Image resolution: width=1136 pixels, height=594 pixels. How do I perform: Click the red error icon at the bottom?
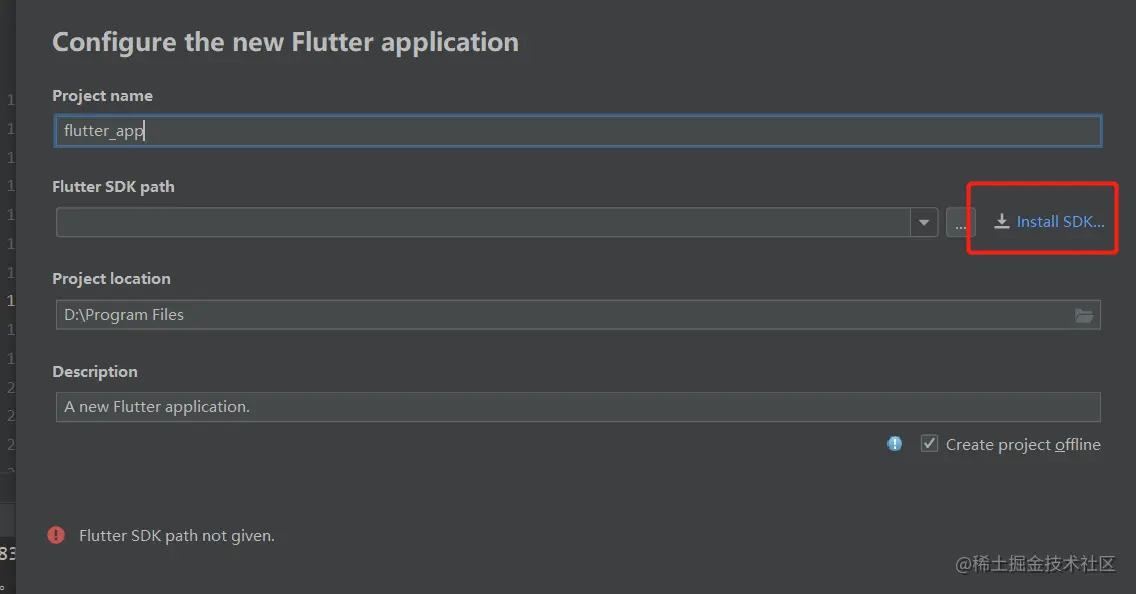(56, 535)
